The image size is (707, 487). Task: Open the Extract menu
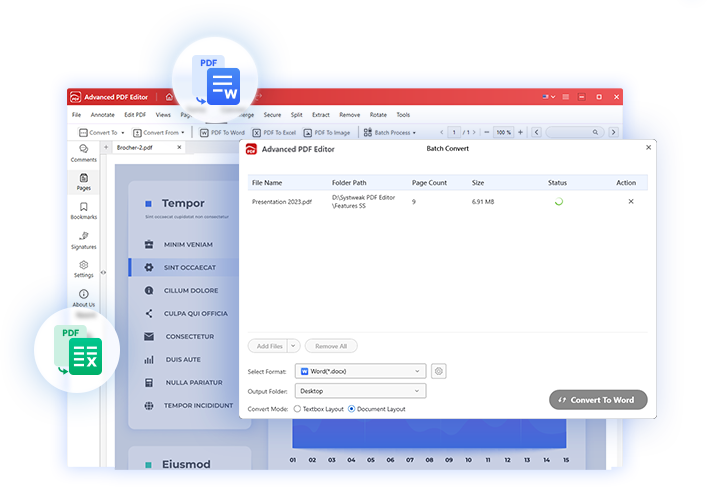(321, 115)
